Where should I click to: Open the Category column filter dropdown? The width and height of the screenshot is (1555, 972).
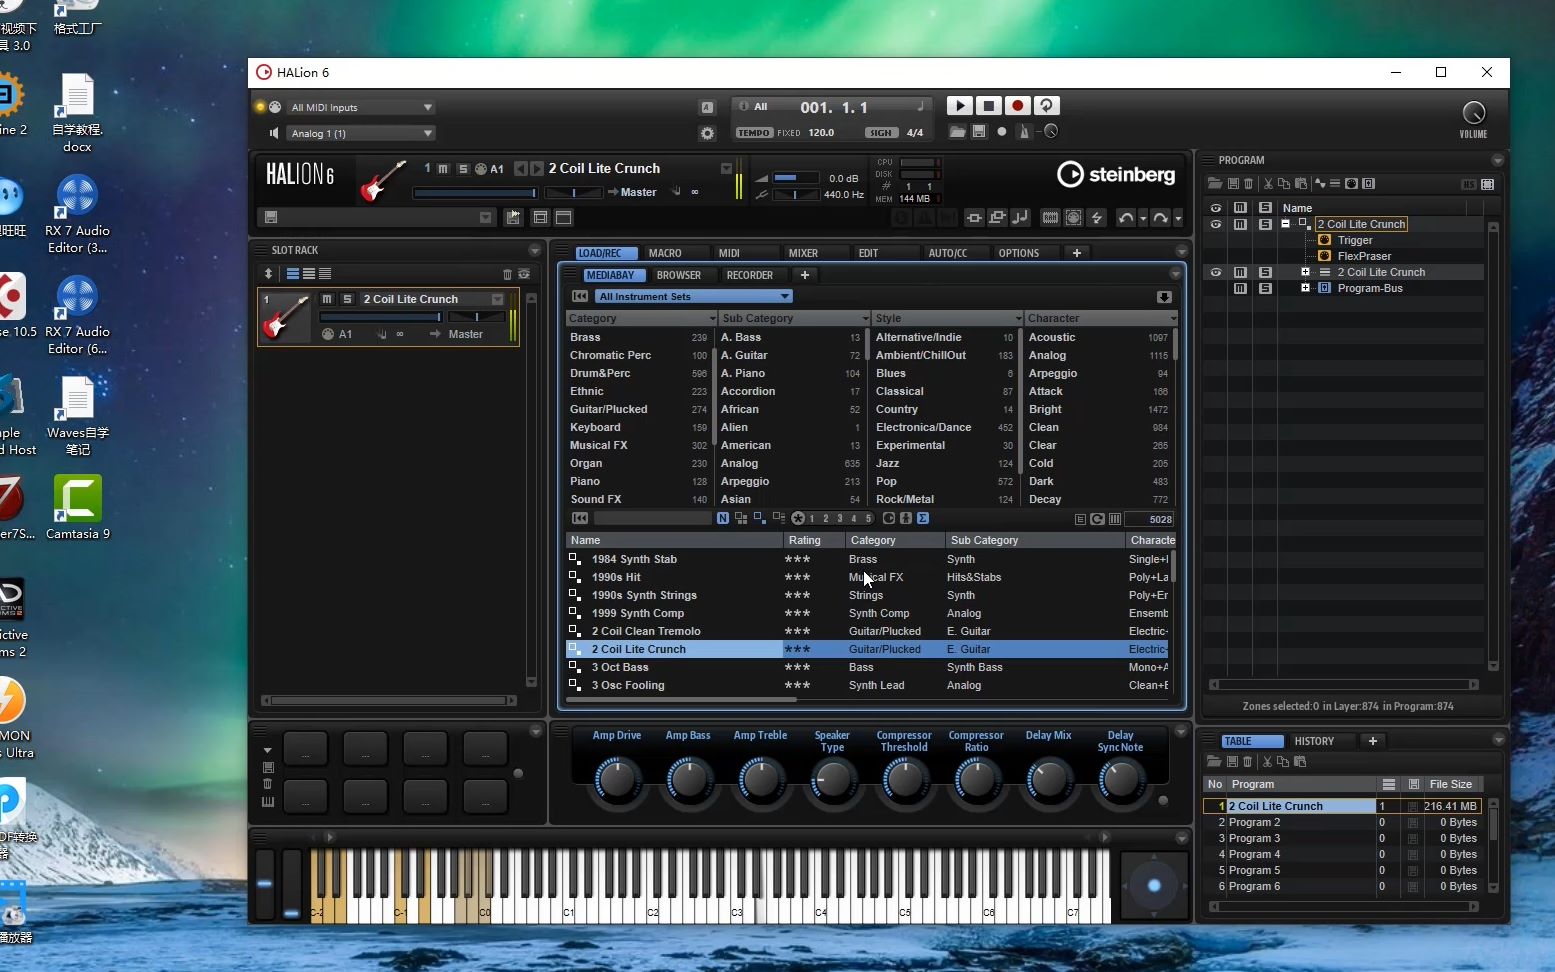point(711,319)
